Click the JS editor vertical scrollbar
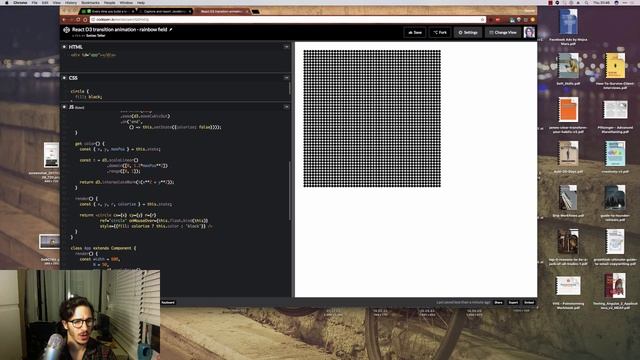This screenshot has height=360, width=640. [x=290, y=191]
